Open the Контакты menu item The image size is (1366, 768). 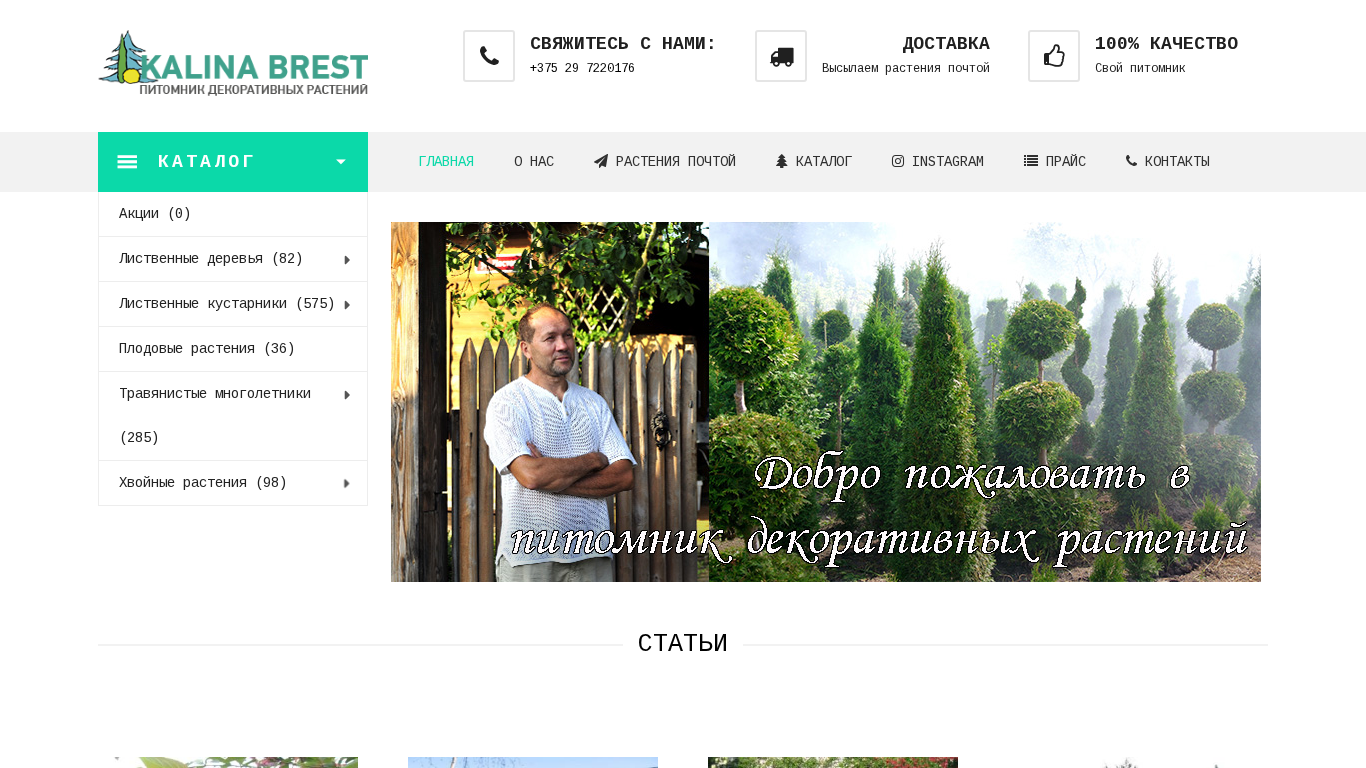pos(1168,162)
